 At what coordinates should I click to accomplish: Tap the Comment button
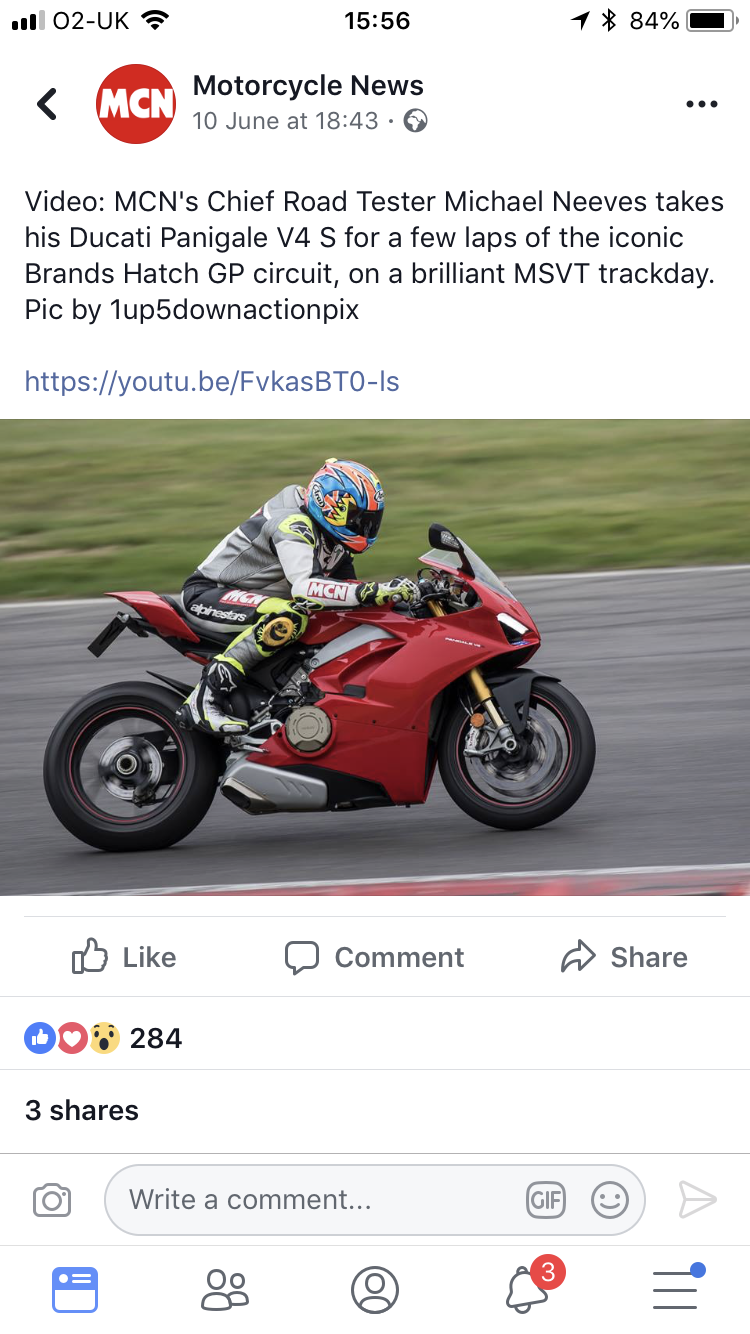tap(374, 957)
